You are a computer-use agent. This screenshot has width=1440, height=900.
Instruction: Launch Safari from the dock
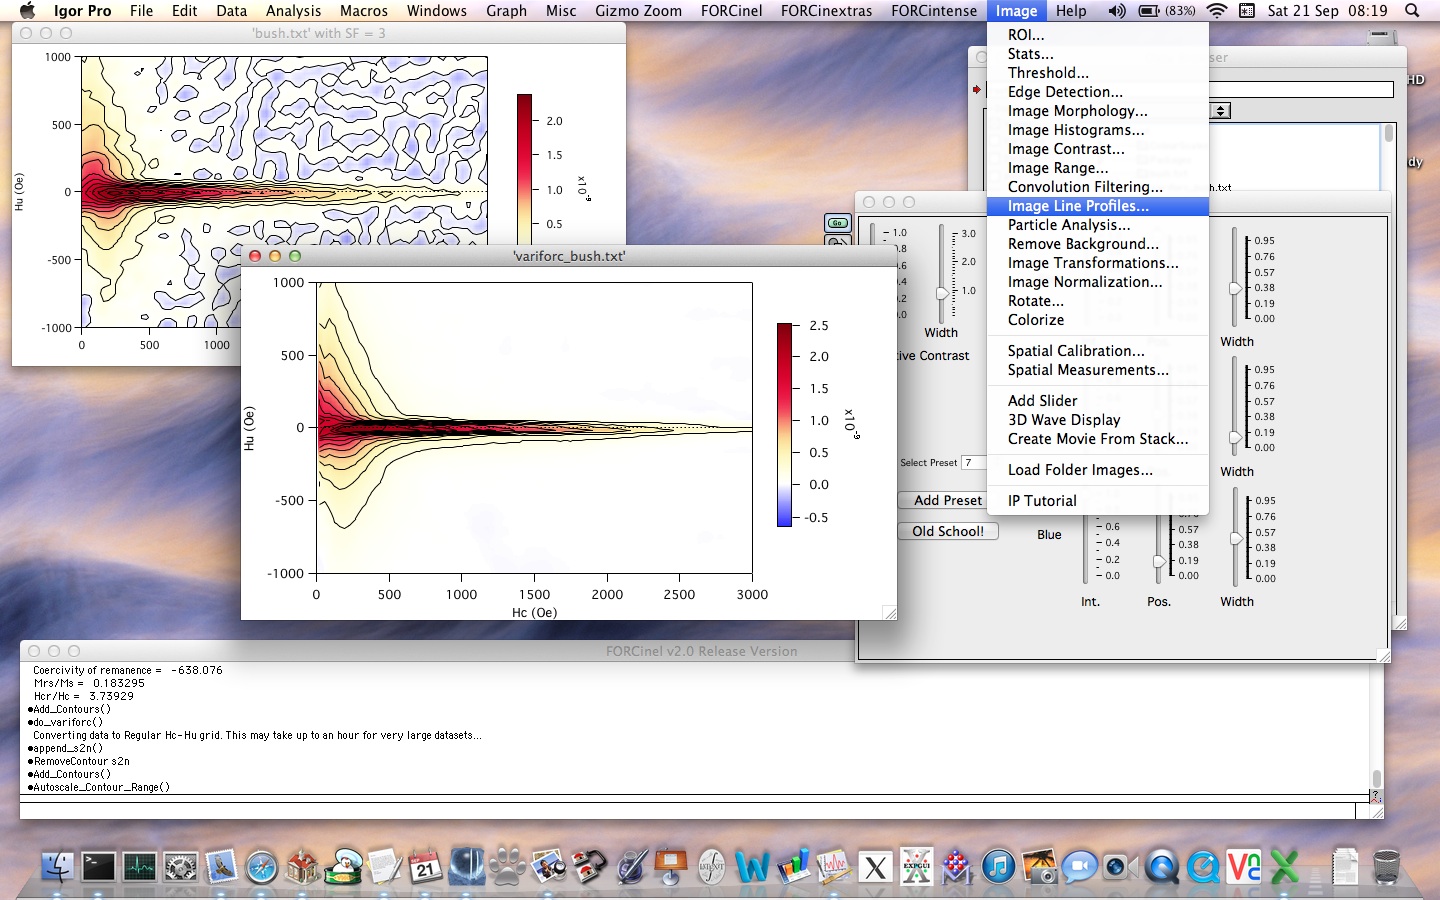point(262,867)
